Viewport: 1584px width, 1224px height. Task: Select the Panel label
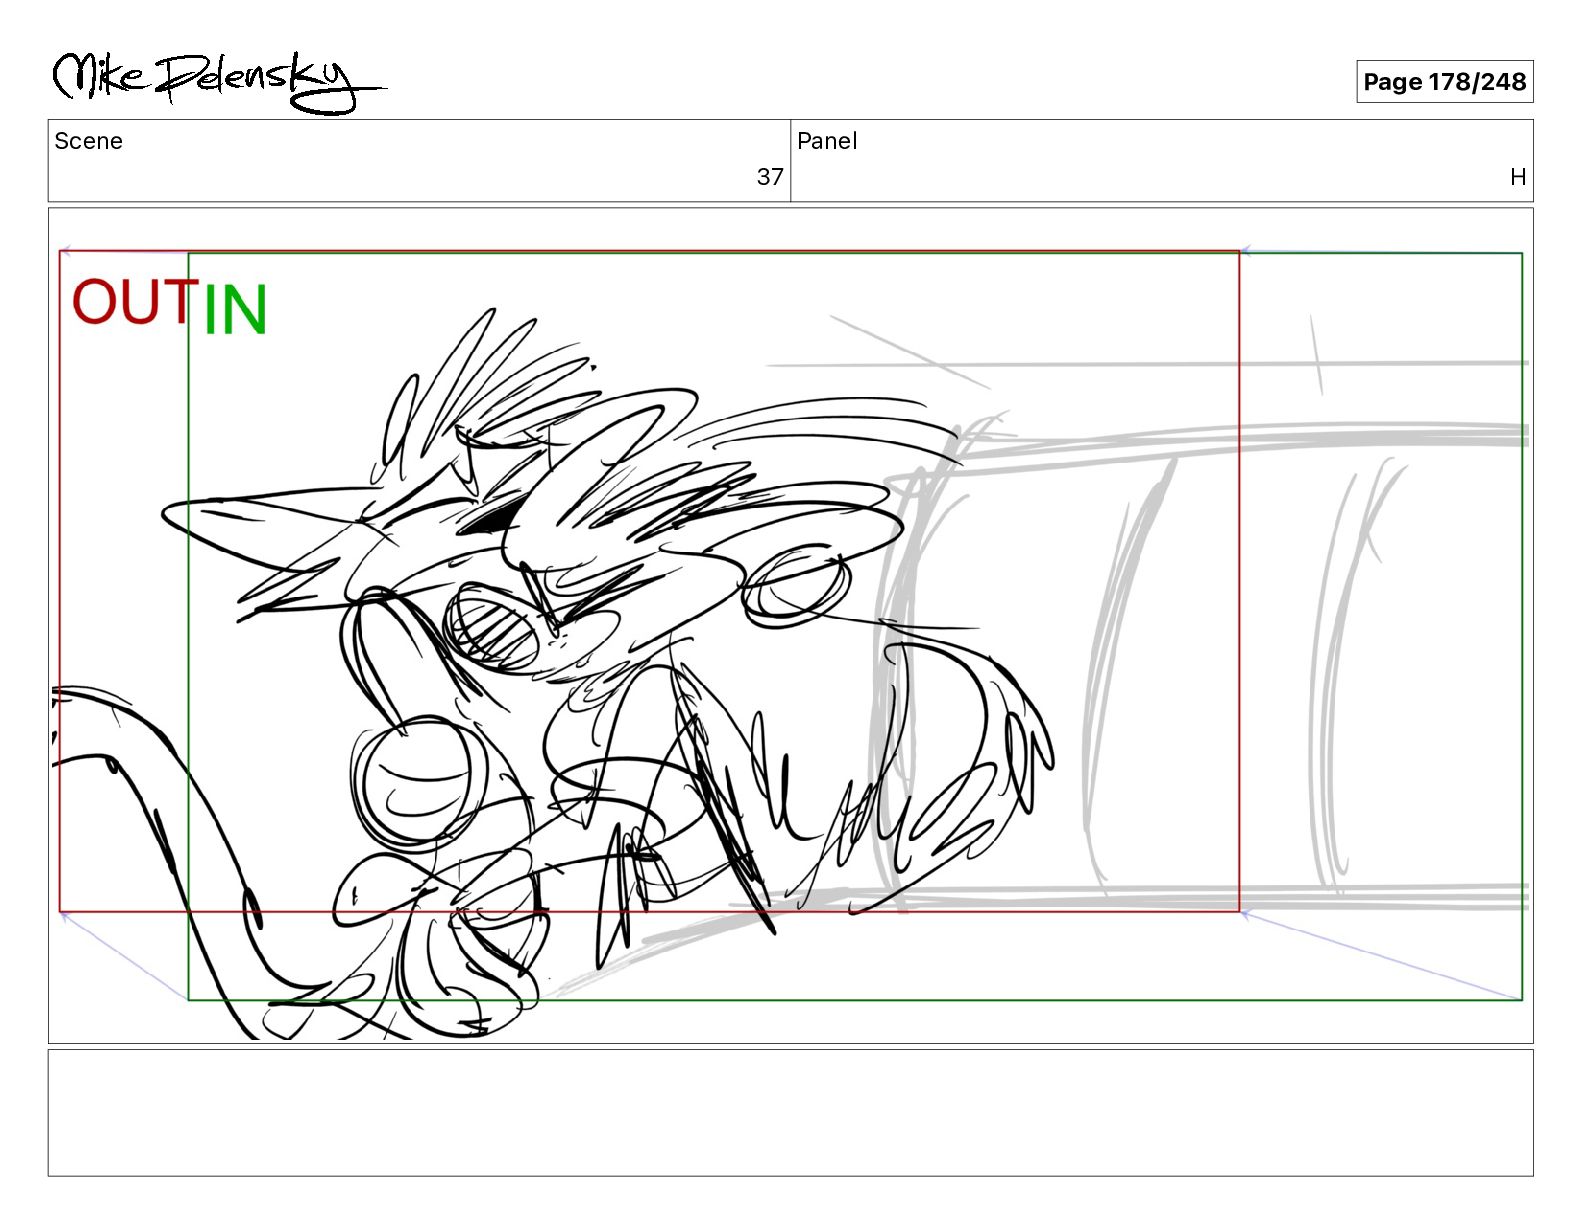coord(827,141)
